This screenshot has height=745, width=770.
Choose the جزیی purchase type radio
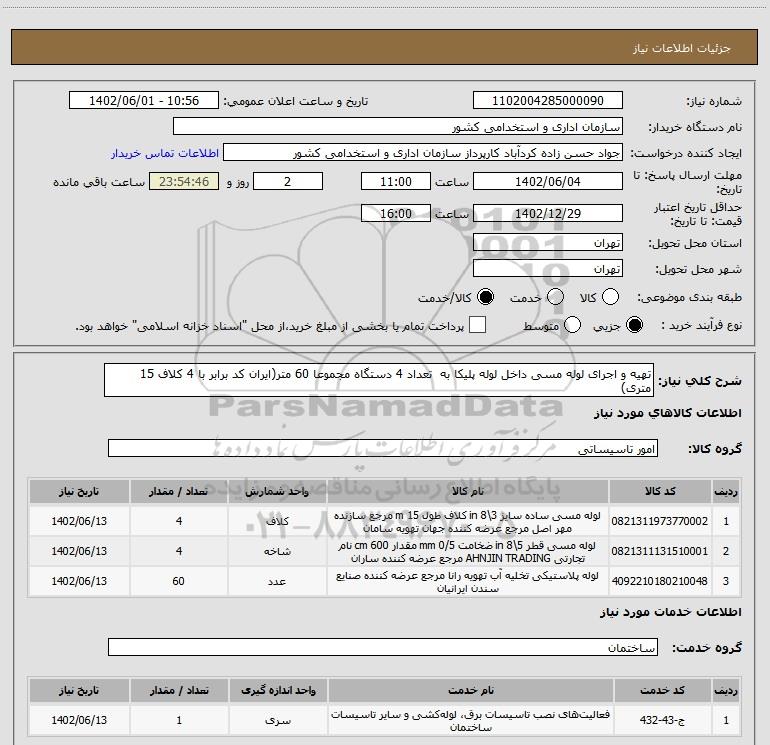[636, 326]
